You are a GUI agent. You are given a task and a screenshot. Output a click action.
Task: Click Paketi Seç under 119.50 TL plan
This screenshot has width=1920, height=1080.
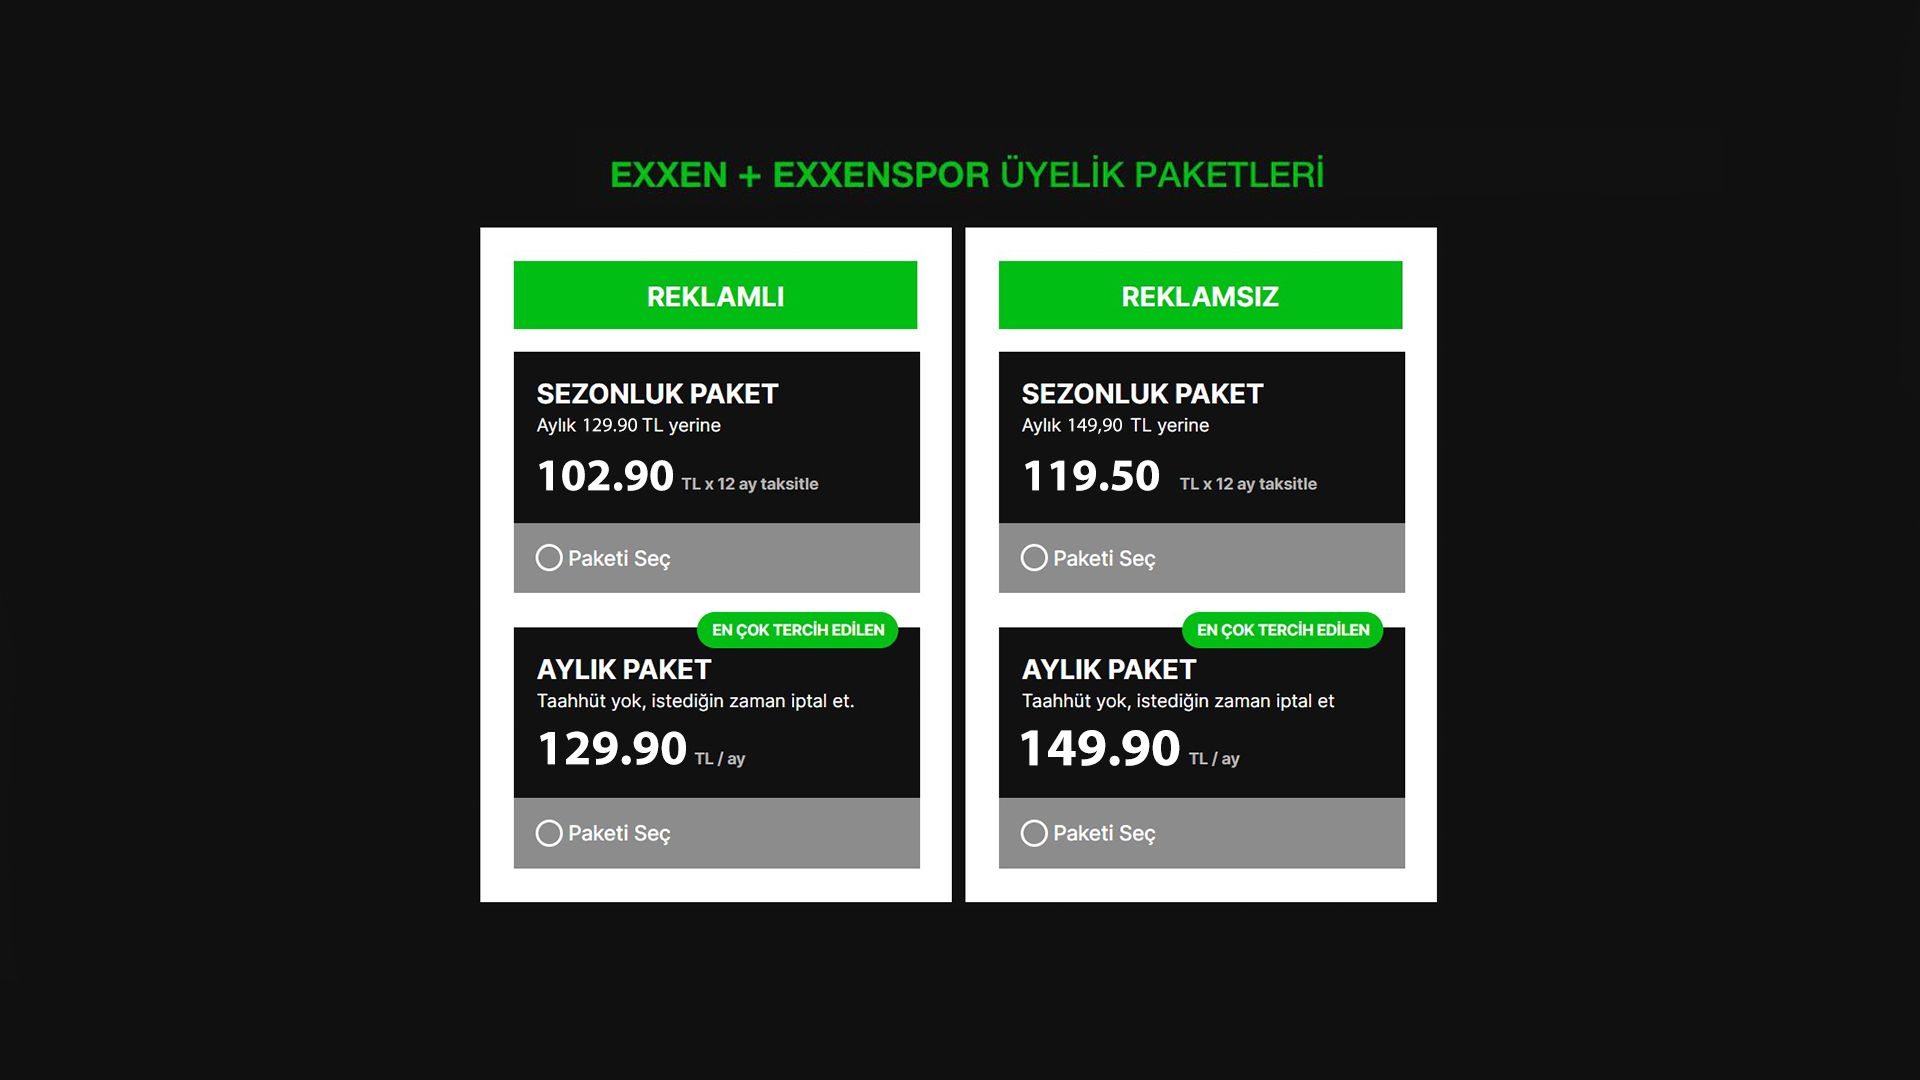[1104, 559]
